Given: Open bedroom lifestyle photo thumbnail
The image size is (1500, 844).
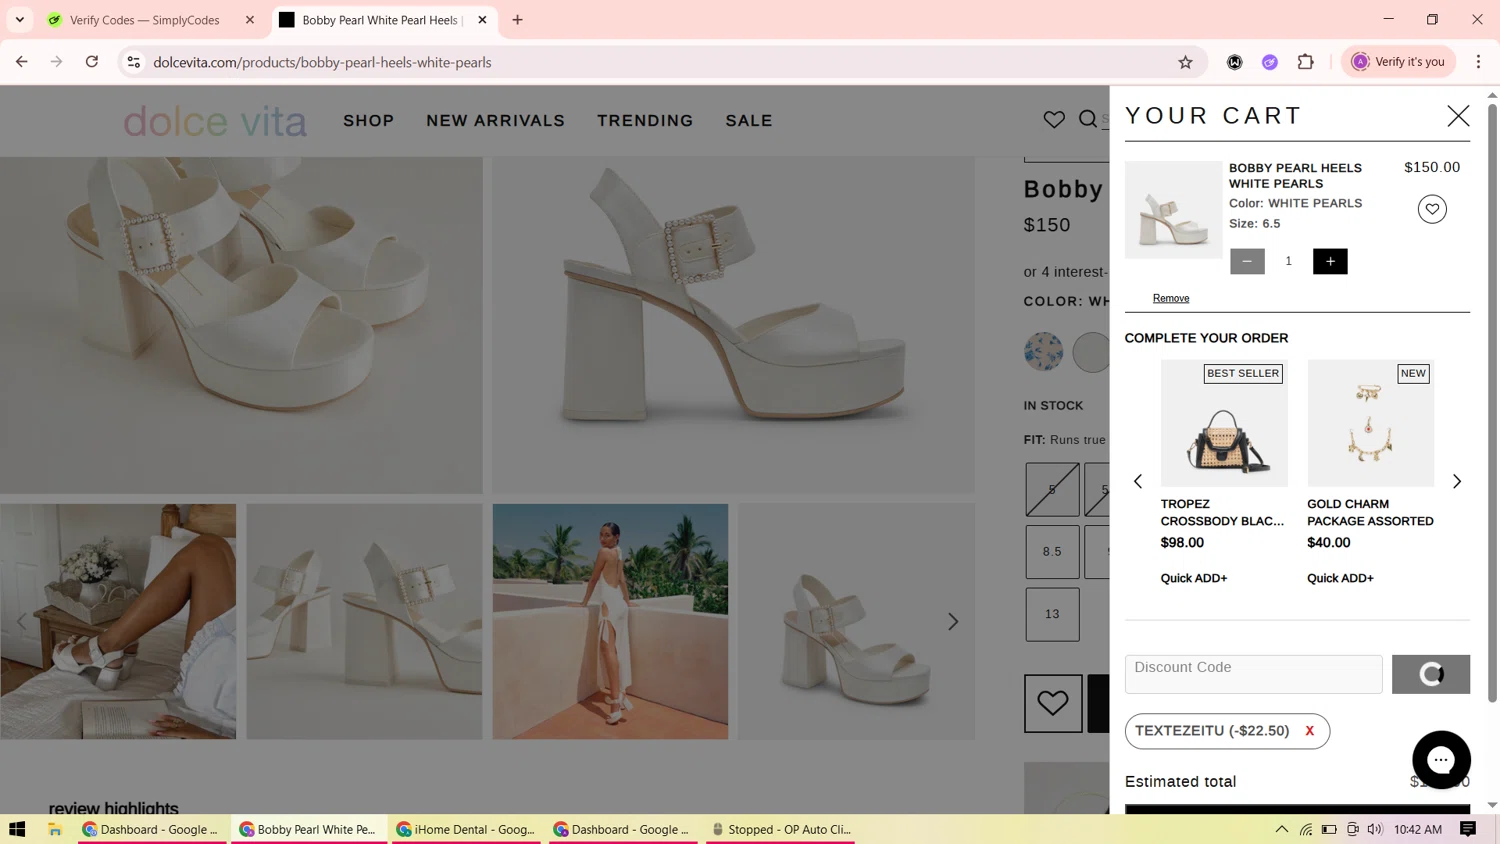Looking at the screenshot, I should pos(118,621).
